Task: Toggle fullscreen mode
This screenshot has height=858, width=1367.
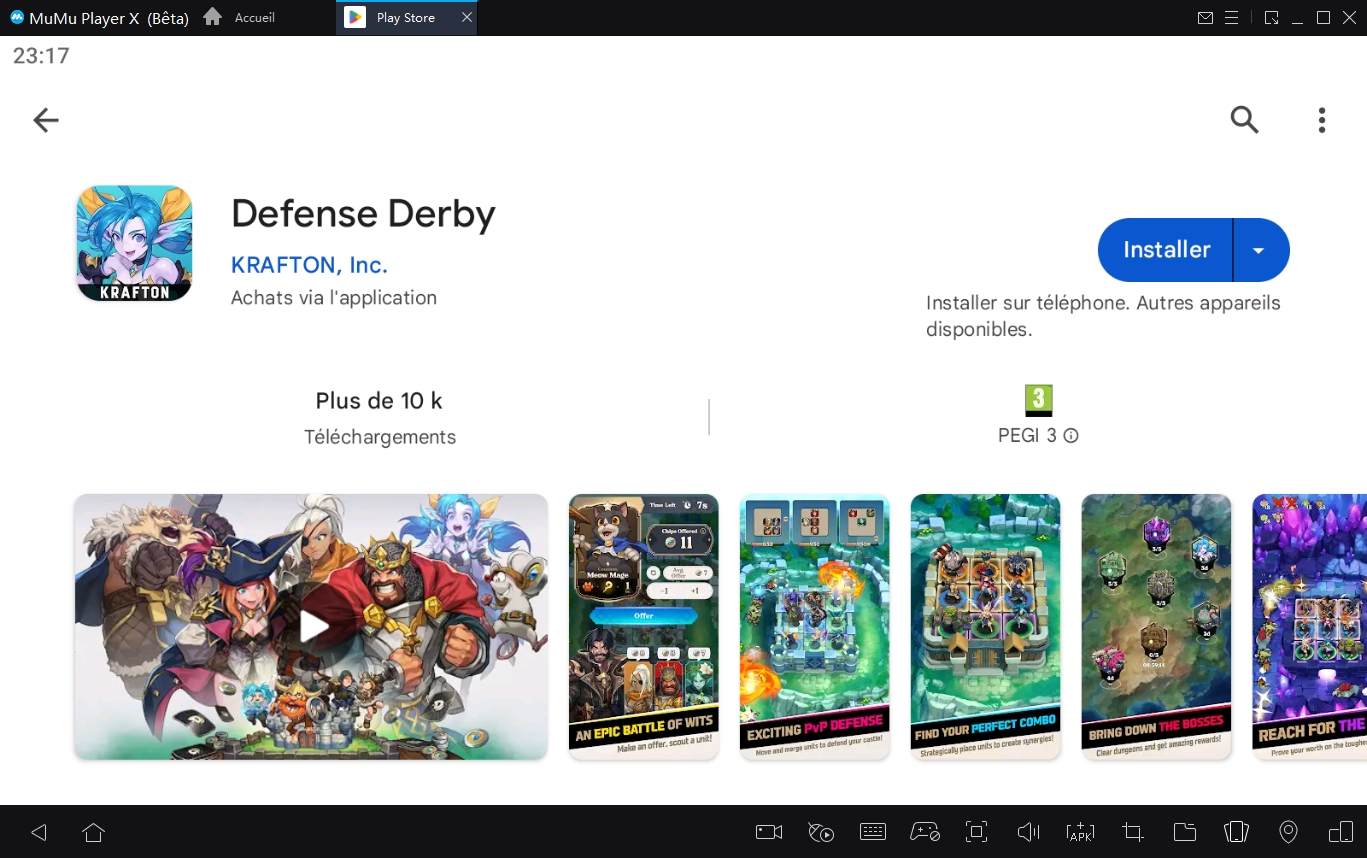Action: coord(976,832)
